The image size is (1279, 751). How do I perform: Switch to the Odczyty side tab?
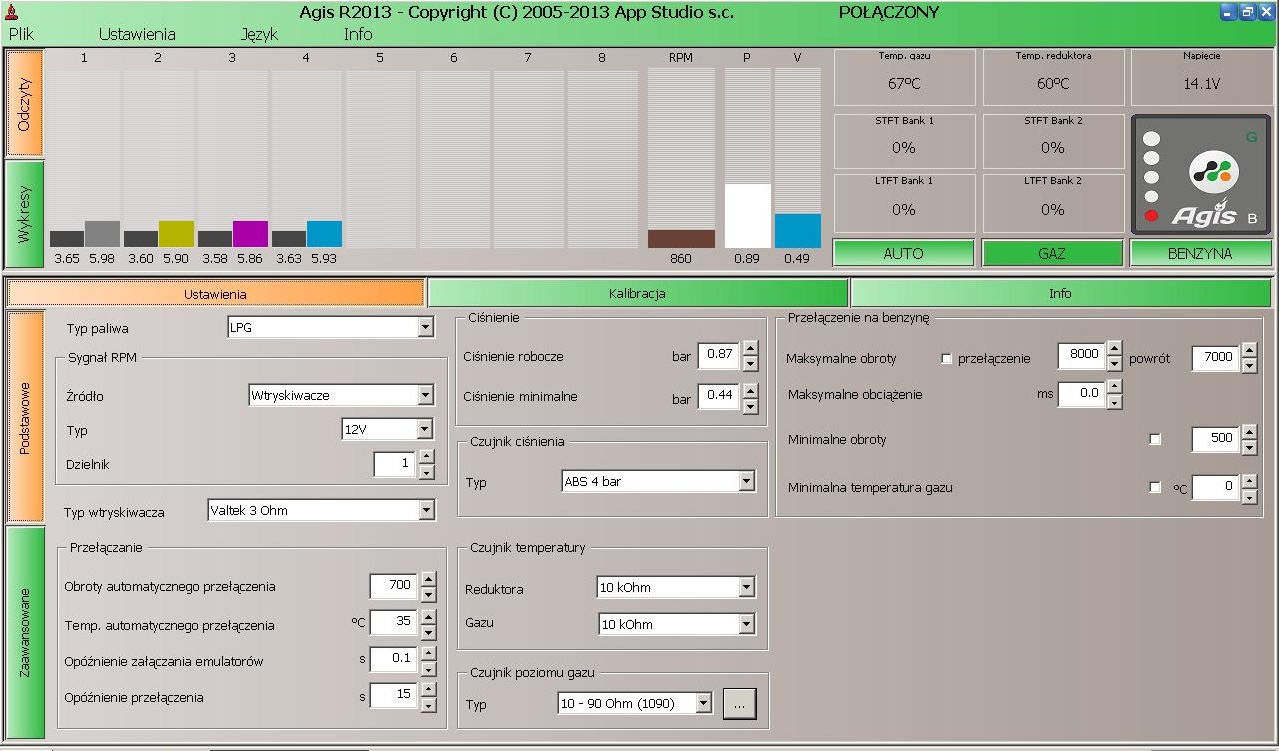25,104
